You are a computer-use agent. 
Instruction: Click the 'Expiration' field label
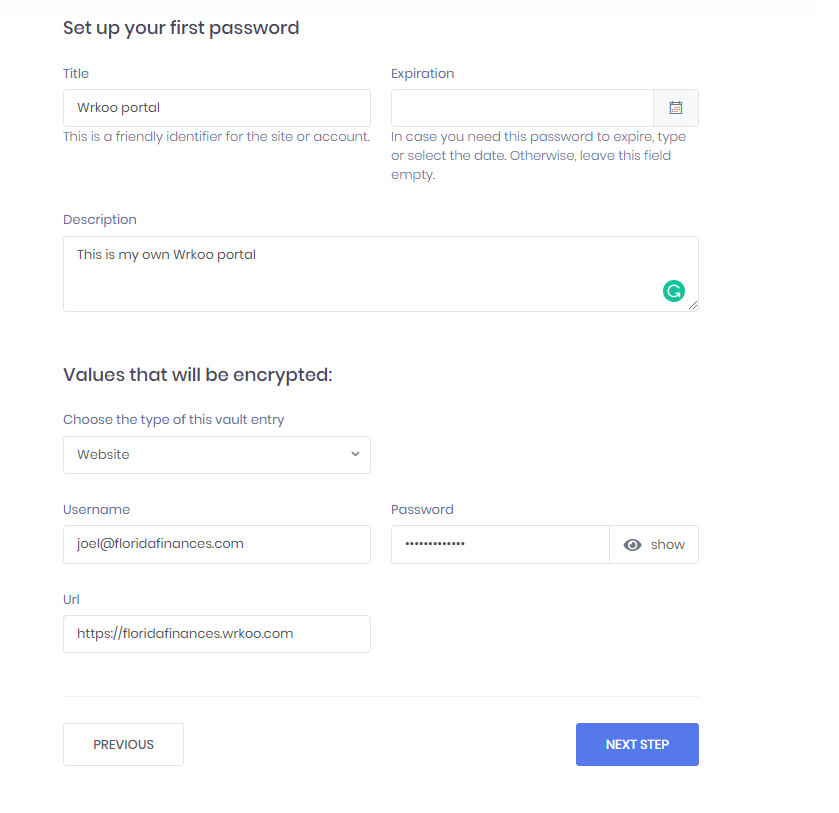click(x=422, y=73)
